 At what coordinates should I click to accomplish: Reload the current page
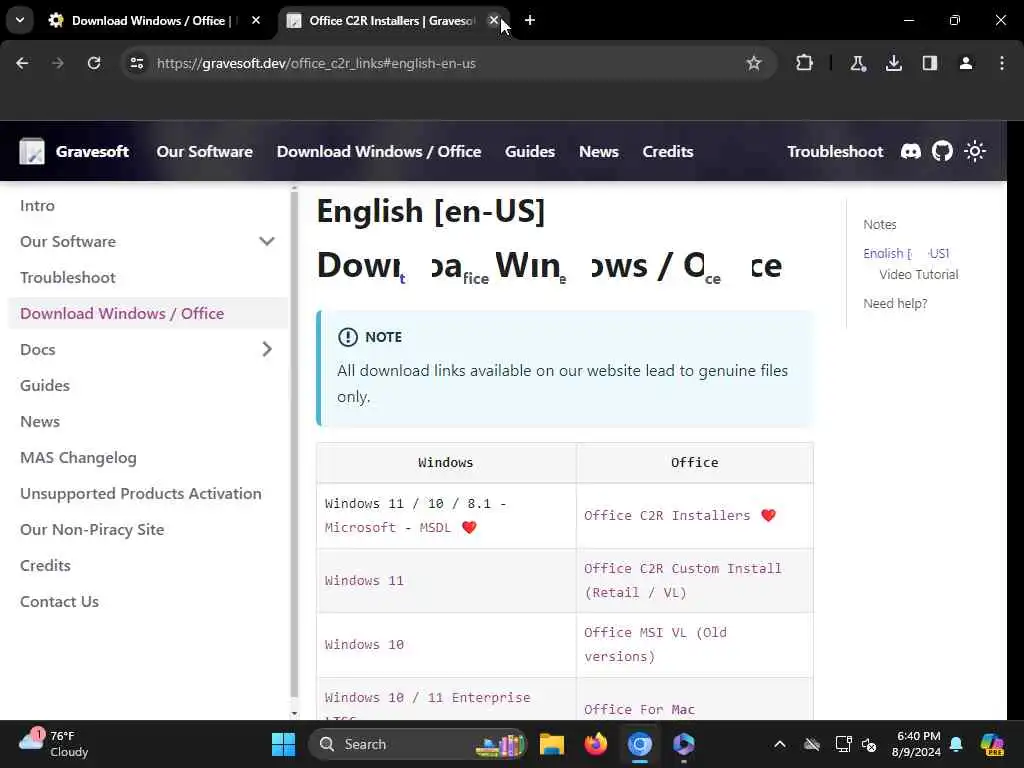tap(94, 63)
